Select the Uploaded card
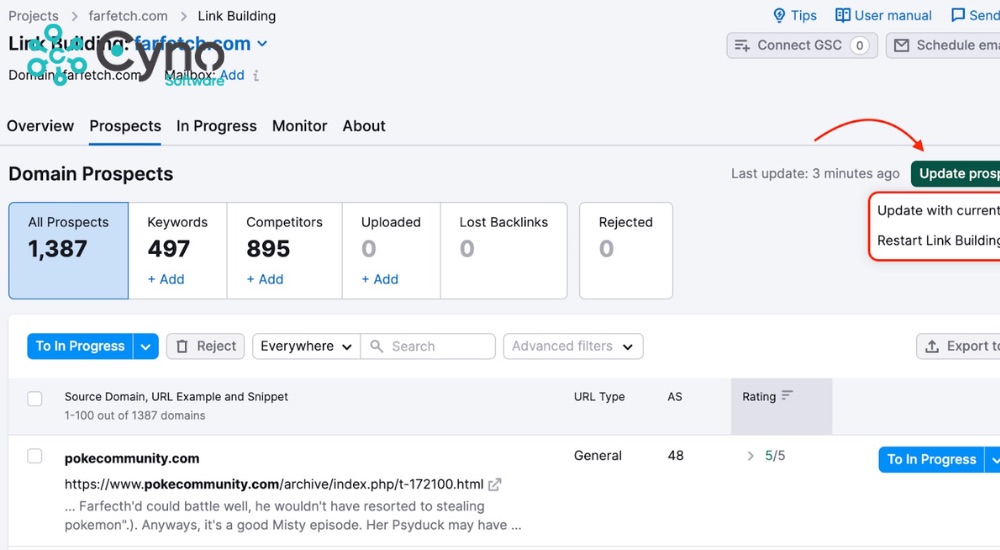The height and width of the screenshot is (550, 1000). click(391, 251)
